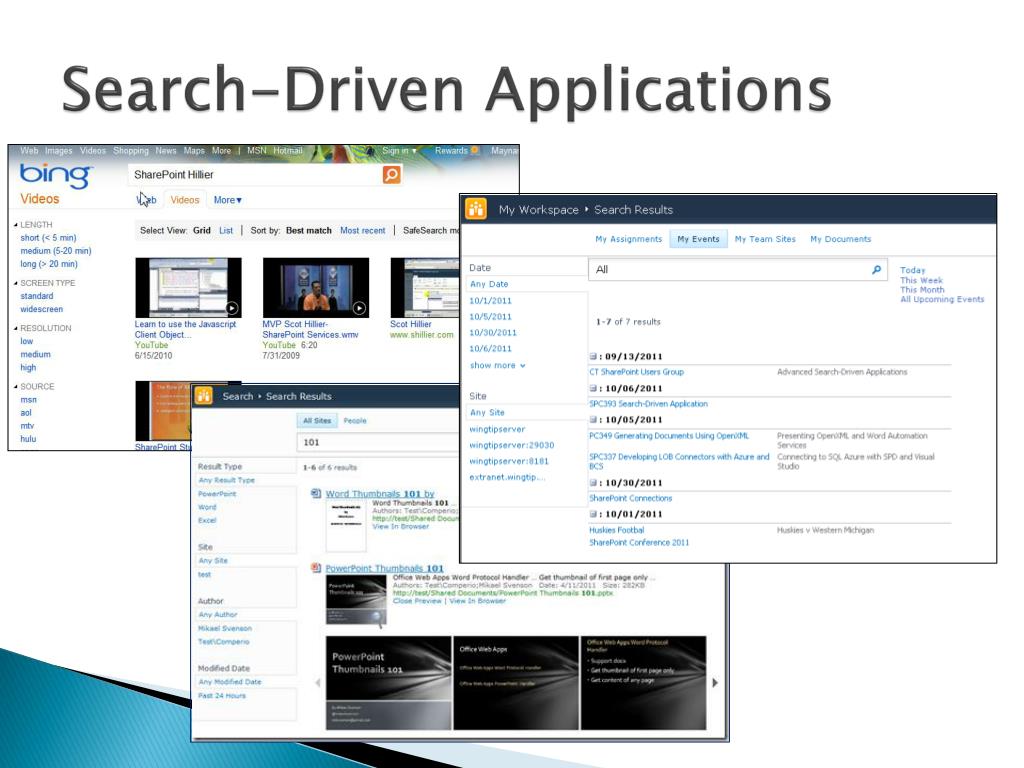Click the previous arrow of the slide preview carousel

tap(318, 682)
